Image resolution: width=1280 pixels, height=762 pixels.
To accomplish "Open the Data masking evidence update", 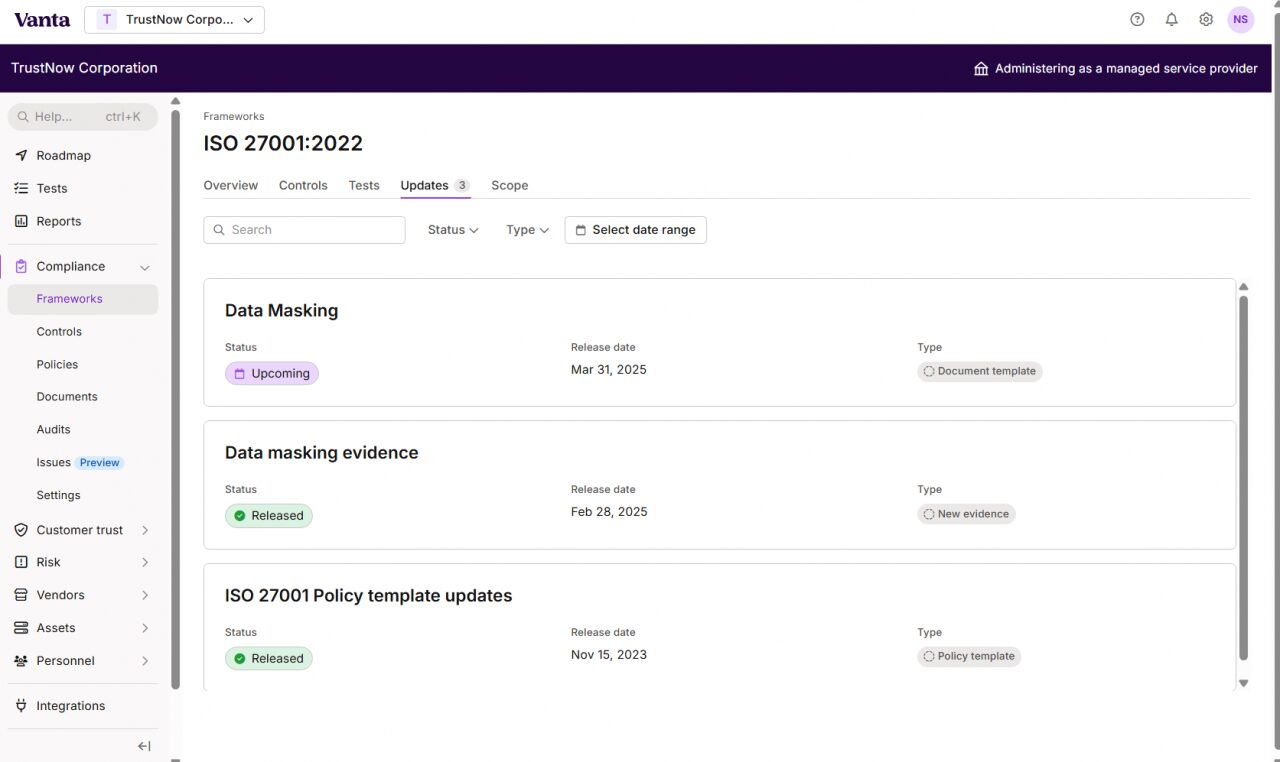I will (719, 485).
